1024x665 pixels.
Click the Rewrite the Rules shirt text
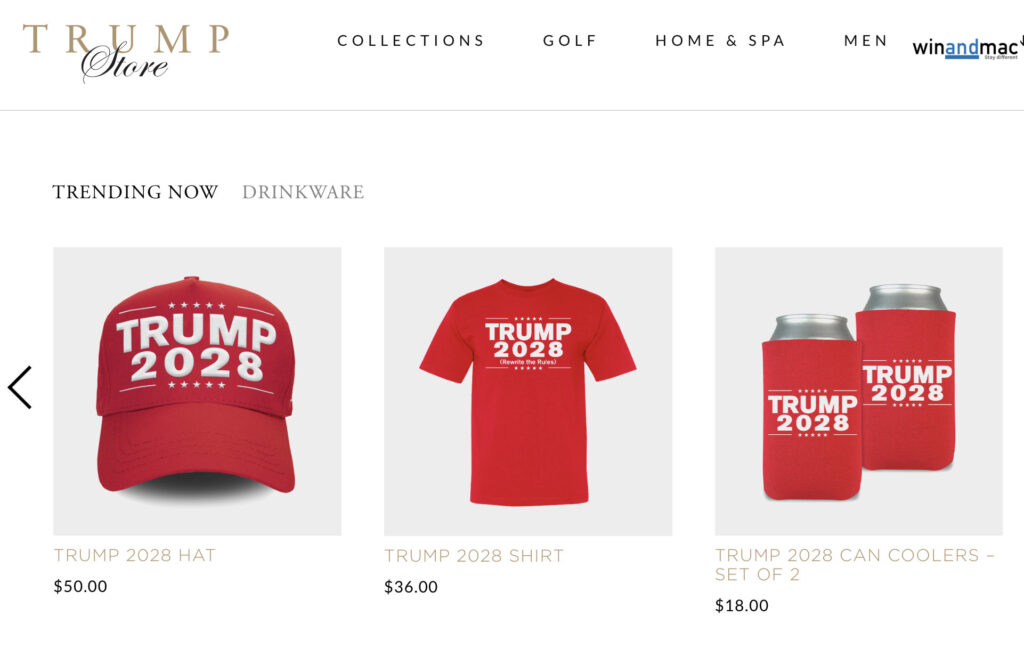pos(528,362)
